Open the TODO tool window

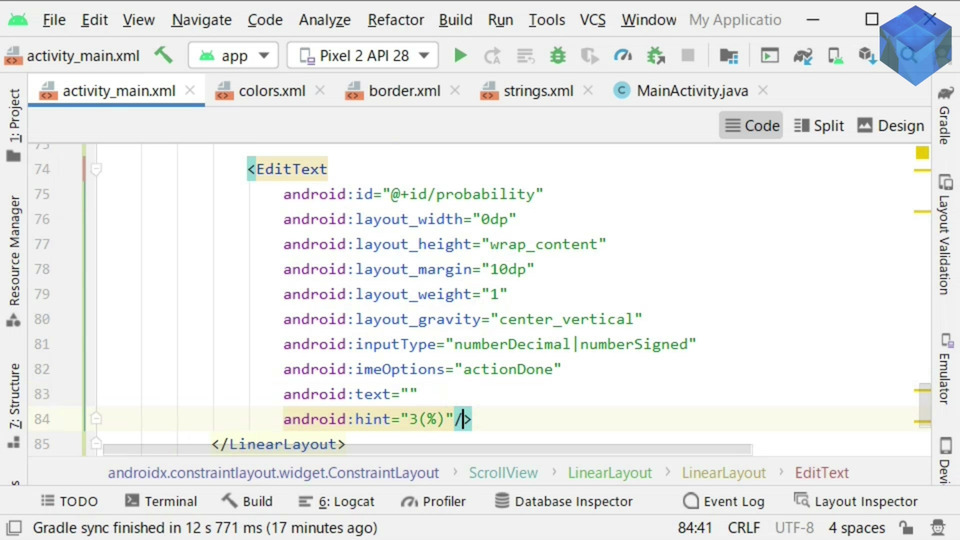pos(69,501)
